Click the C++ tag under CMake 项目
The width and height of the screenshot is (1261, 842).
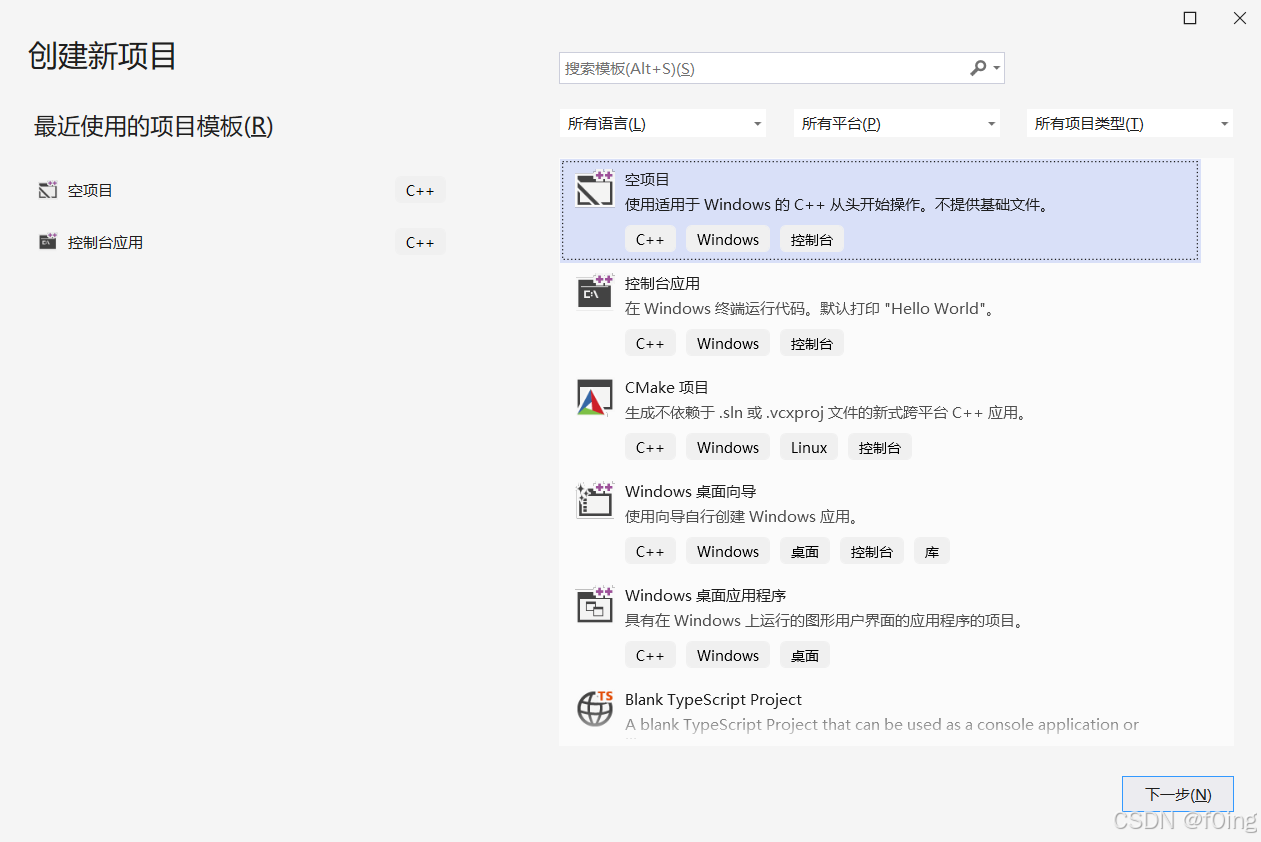click(650, 447)
